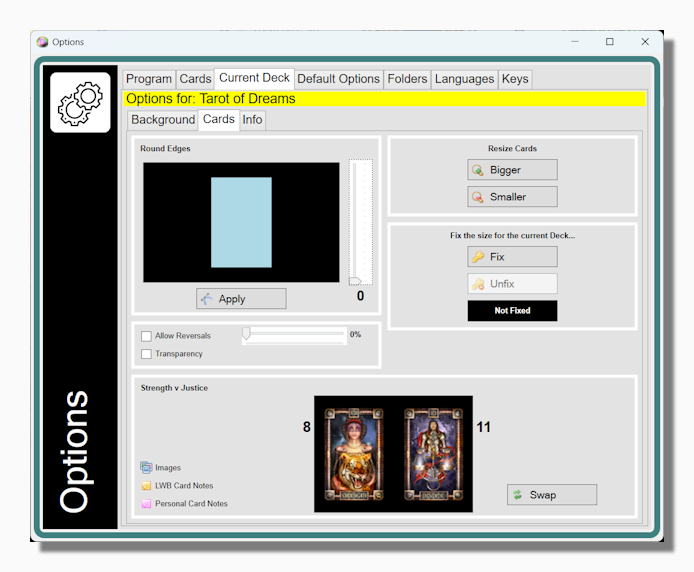Screen dimensions: 694x572
Task: Open the Program tab
Action: pos(149,79)
